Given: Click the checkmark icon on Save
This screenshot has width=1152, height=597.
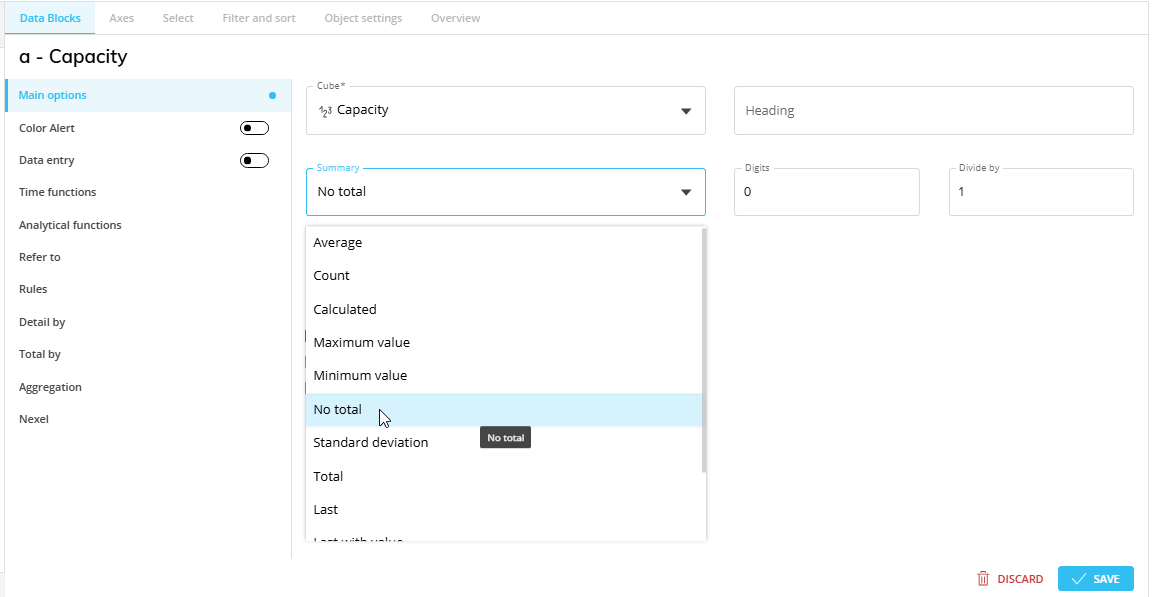Looking at the screenshot, I should (1078, 579).
